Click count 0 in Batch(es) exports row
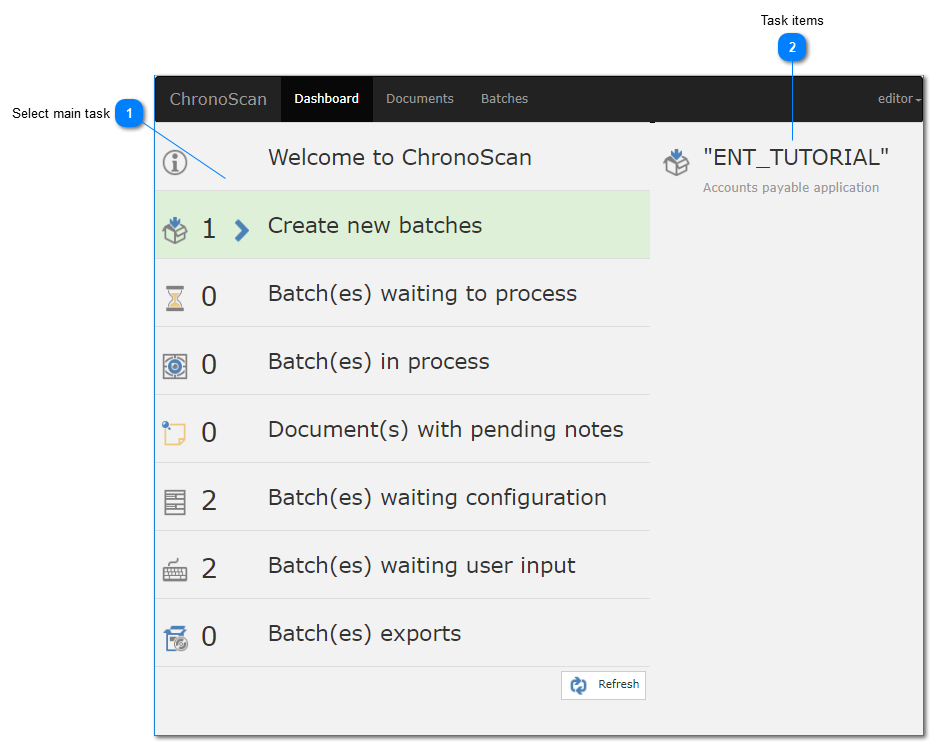This screenshot has width=933, height=745. 209,636
